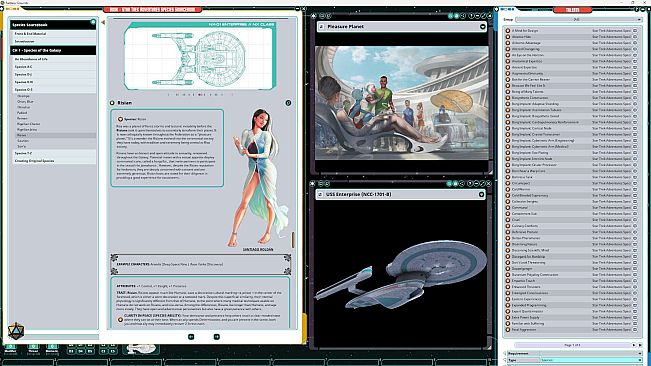Go to the next manual page
Screen dimensions: 651x366
pos(216,337)
